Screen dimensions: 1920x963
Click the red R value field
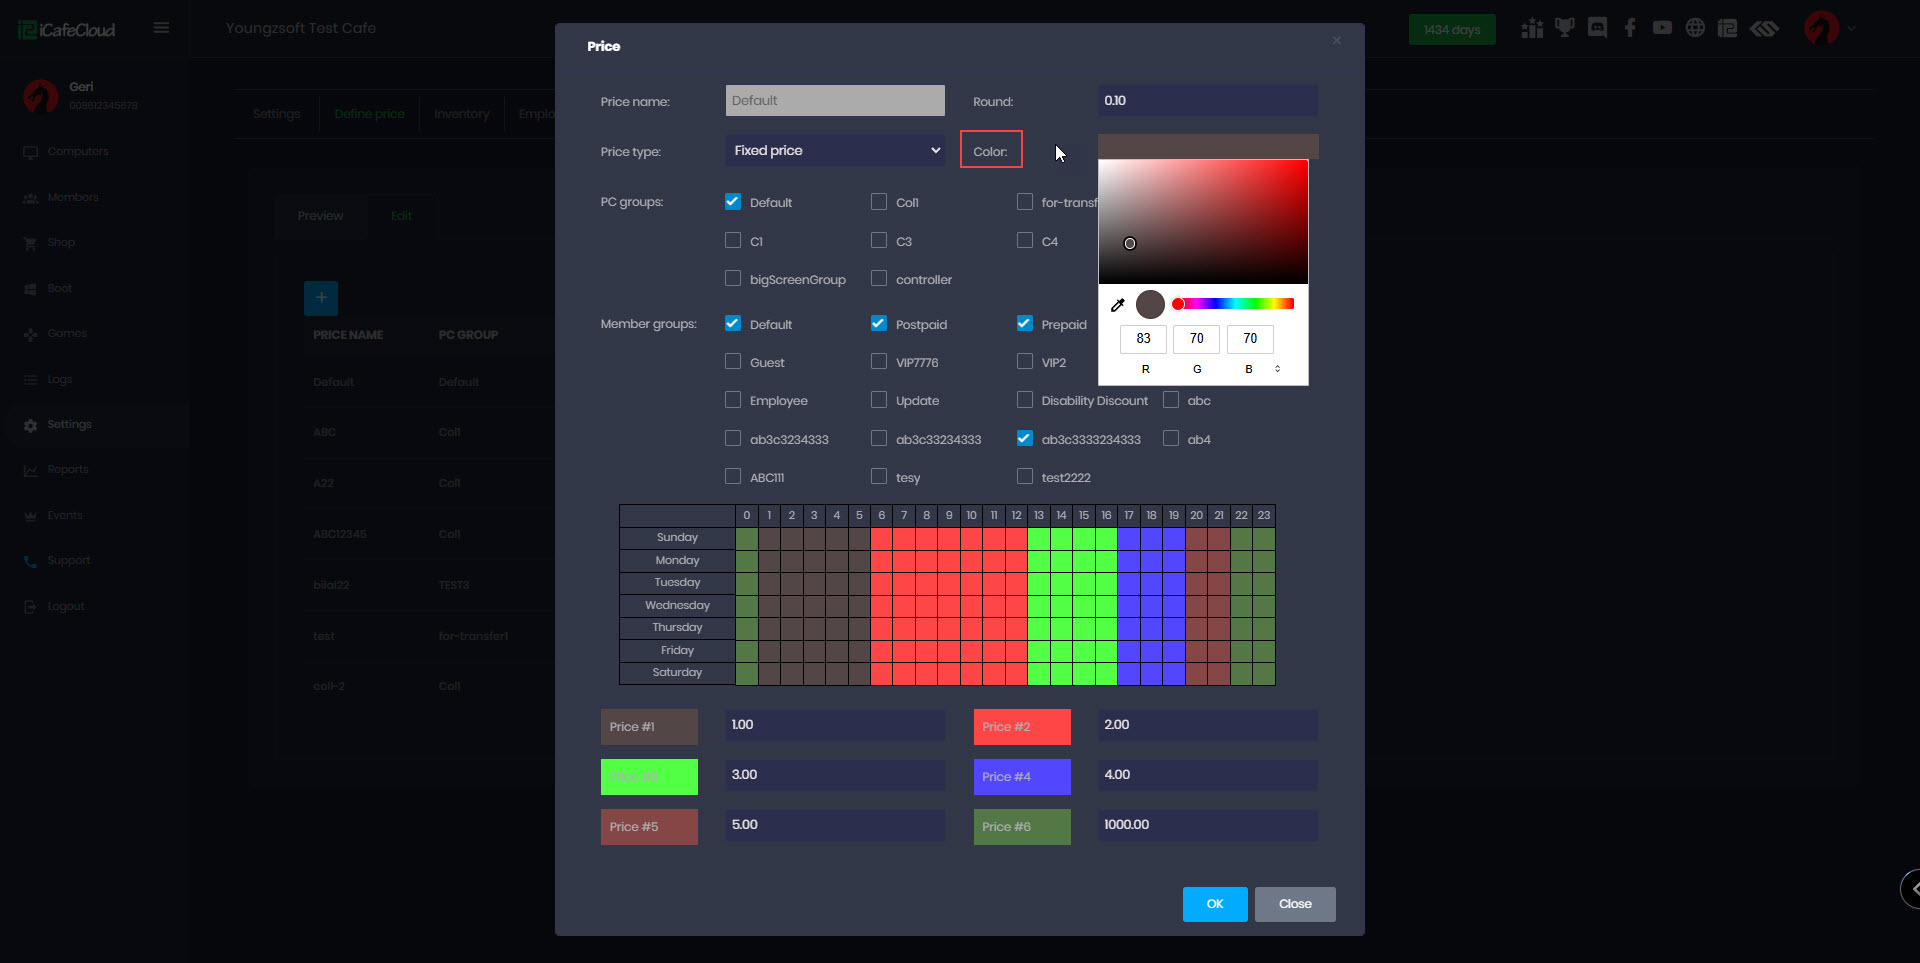pyautogui.click(x=1143, y=339)
